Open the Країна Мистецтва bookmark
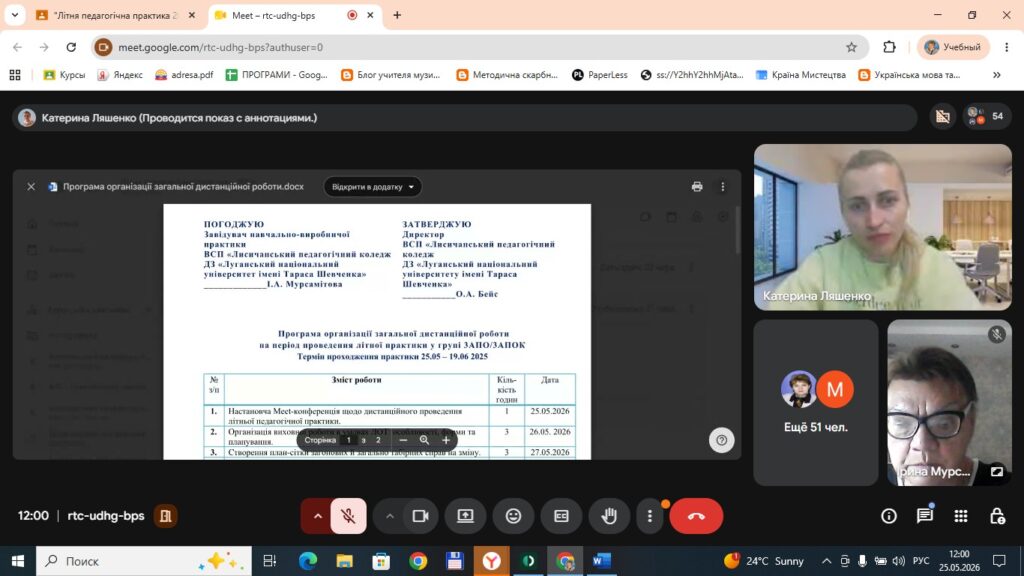1024x576 pixels. pyautogui.click(x=800, y=75)
